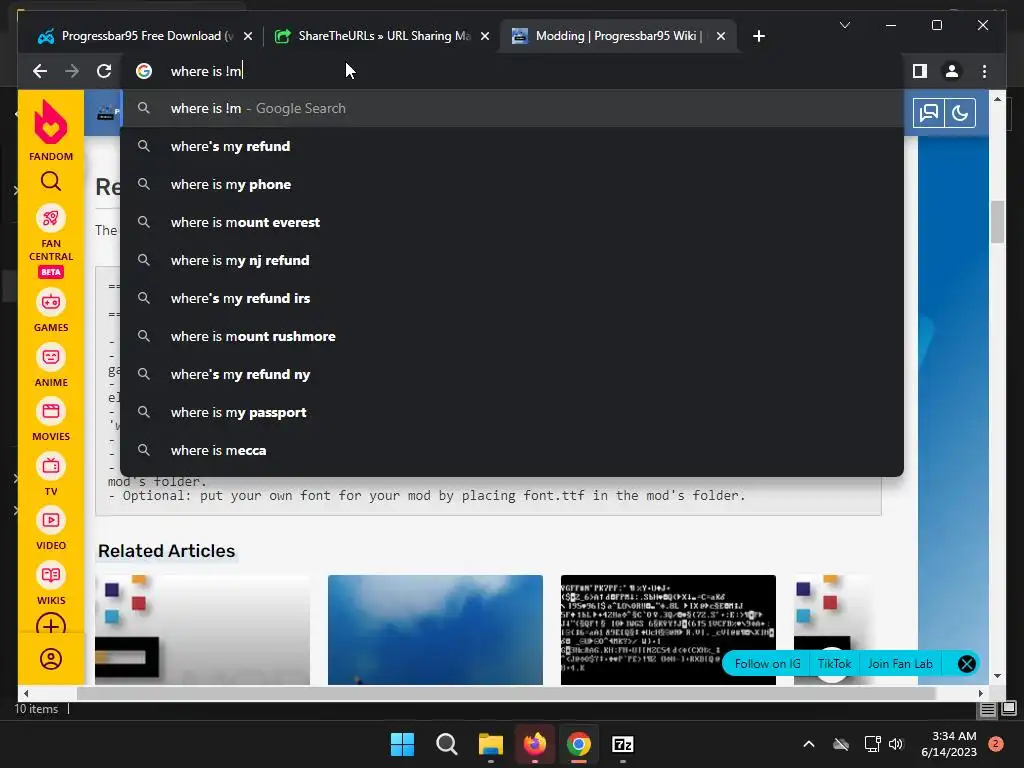Click the volume speaker tray icon
1024x768 pixels.
[895, 744]
